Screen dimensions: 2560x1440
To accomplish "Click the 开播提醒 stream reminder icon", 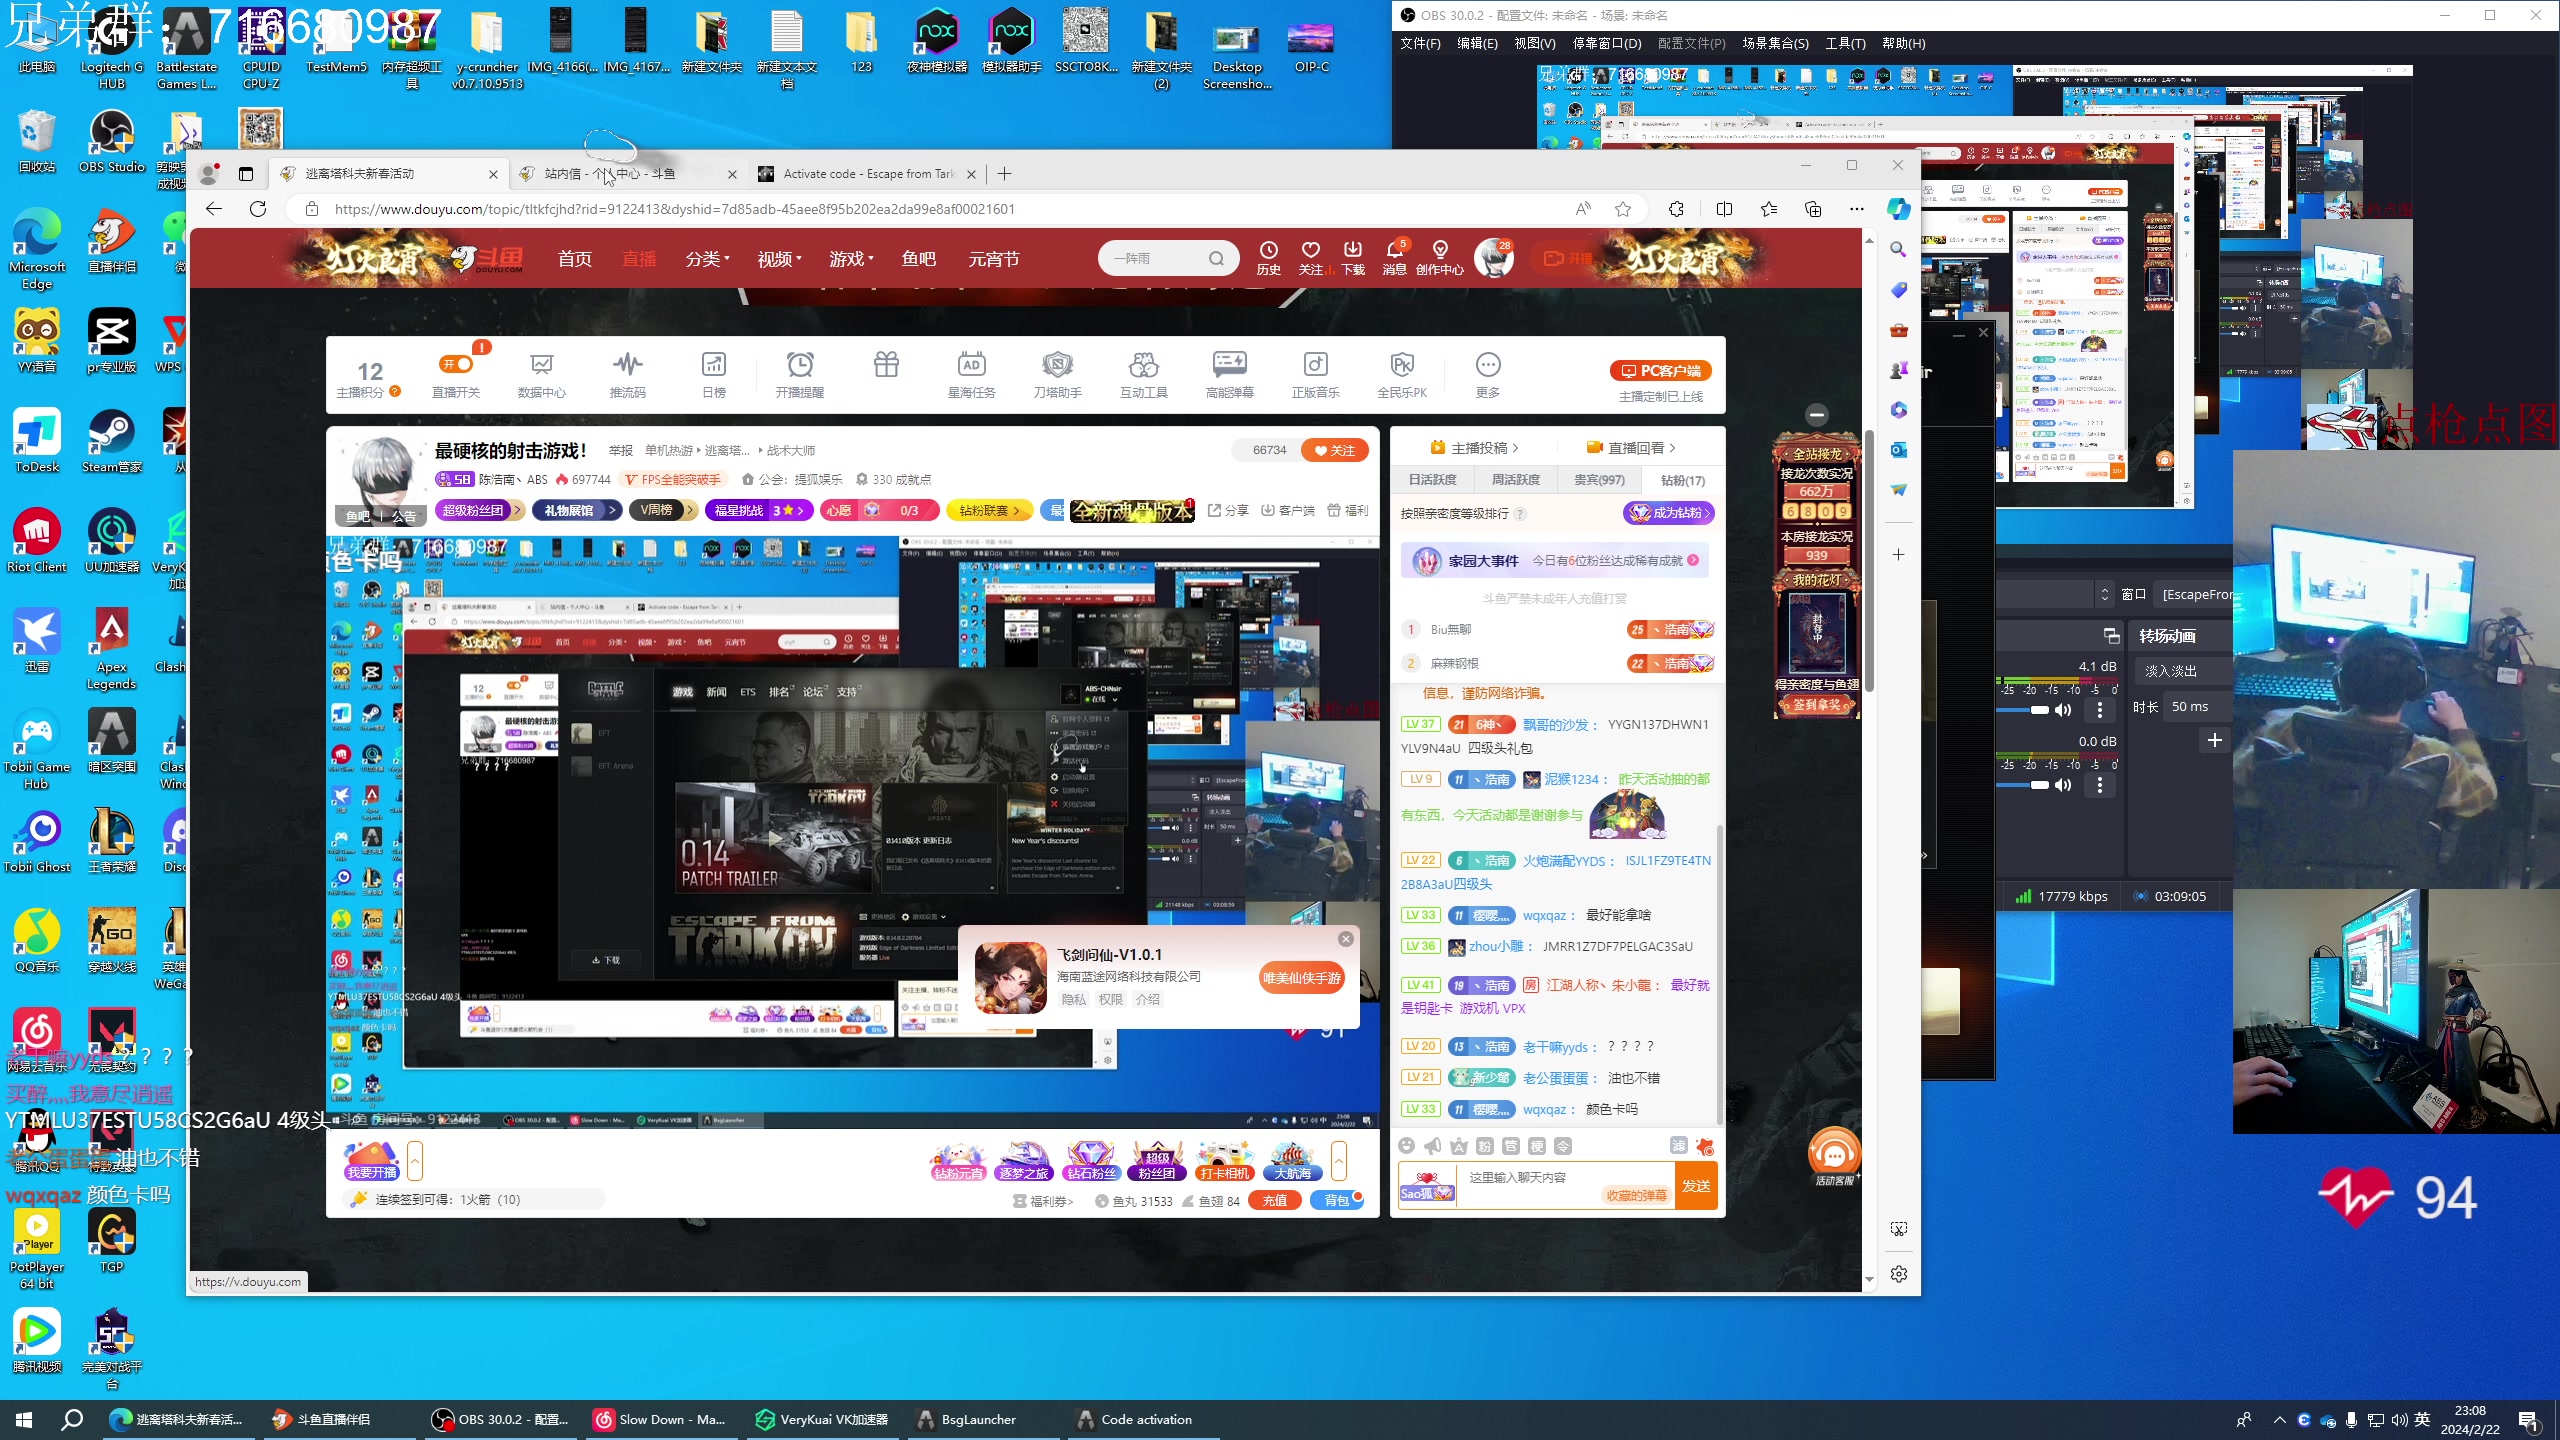I will click(800, 374).
